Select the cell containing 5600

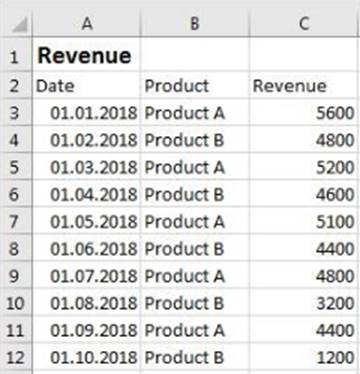[x=303, y=113]
